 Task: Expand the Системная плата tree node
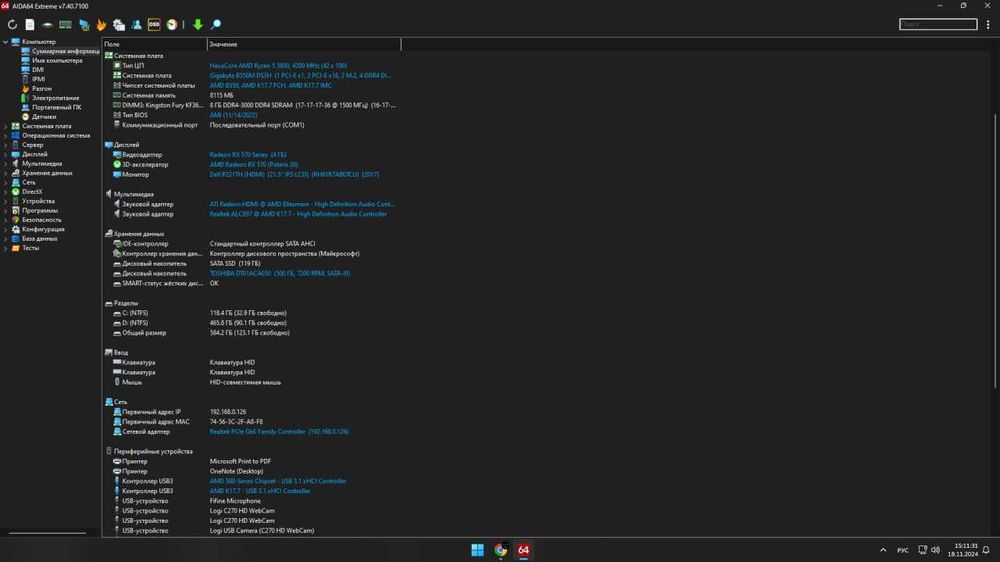[6, 126]
